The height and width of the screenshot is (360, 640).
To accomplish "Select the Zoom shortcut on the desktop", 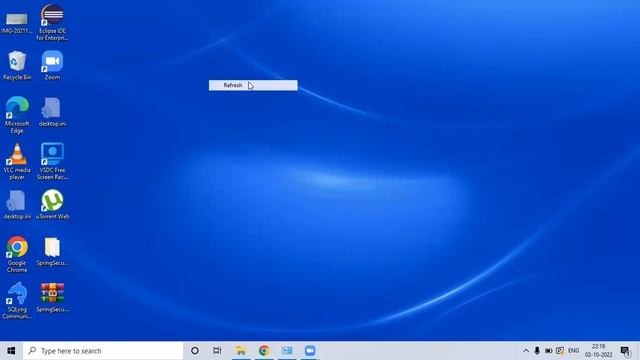I will click(52, 65).
